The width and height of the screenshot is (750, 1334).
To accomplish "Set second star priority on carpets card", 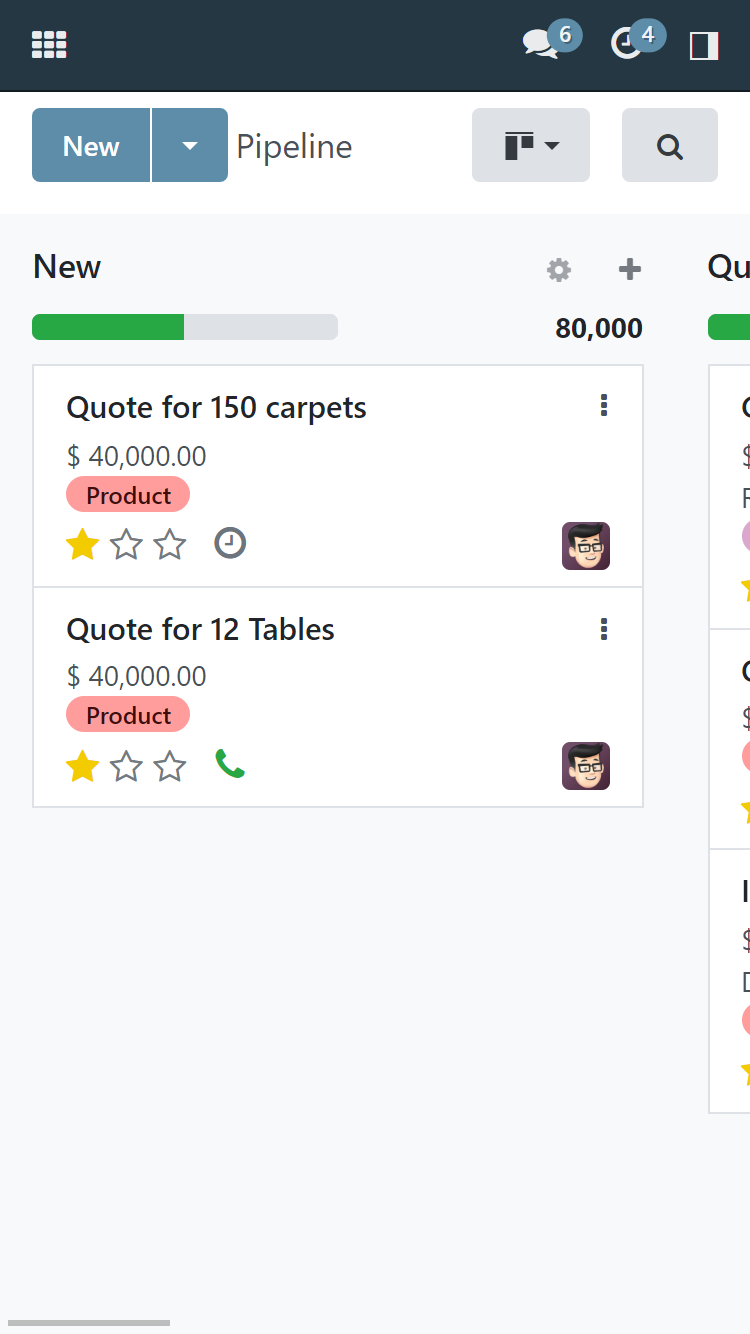I will (126, 545).
